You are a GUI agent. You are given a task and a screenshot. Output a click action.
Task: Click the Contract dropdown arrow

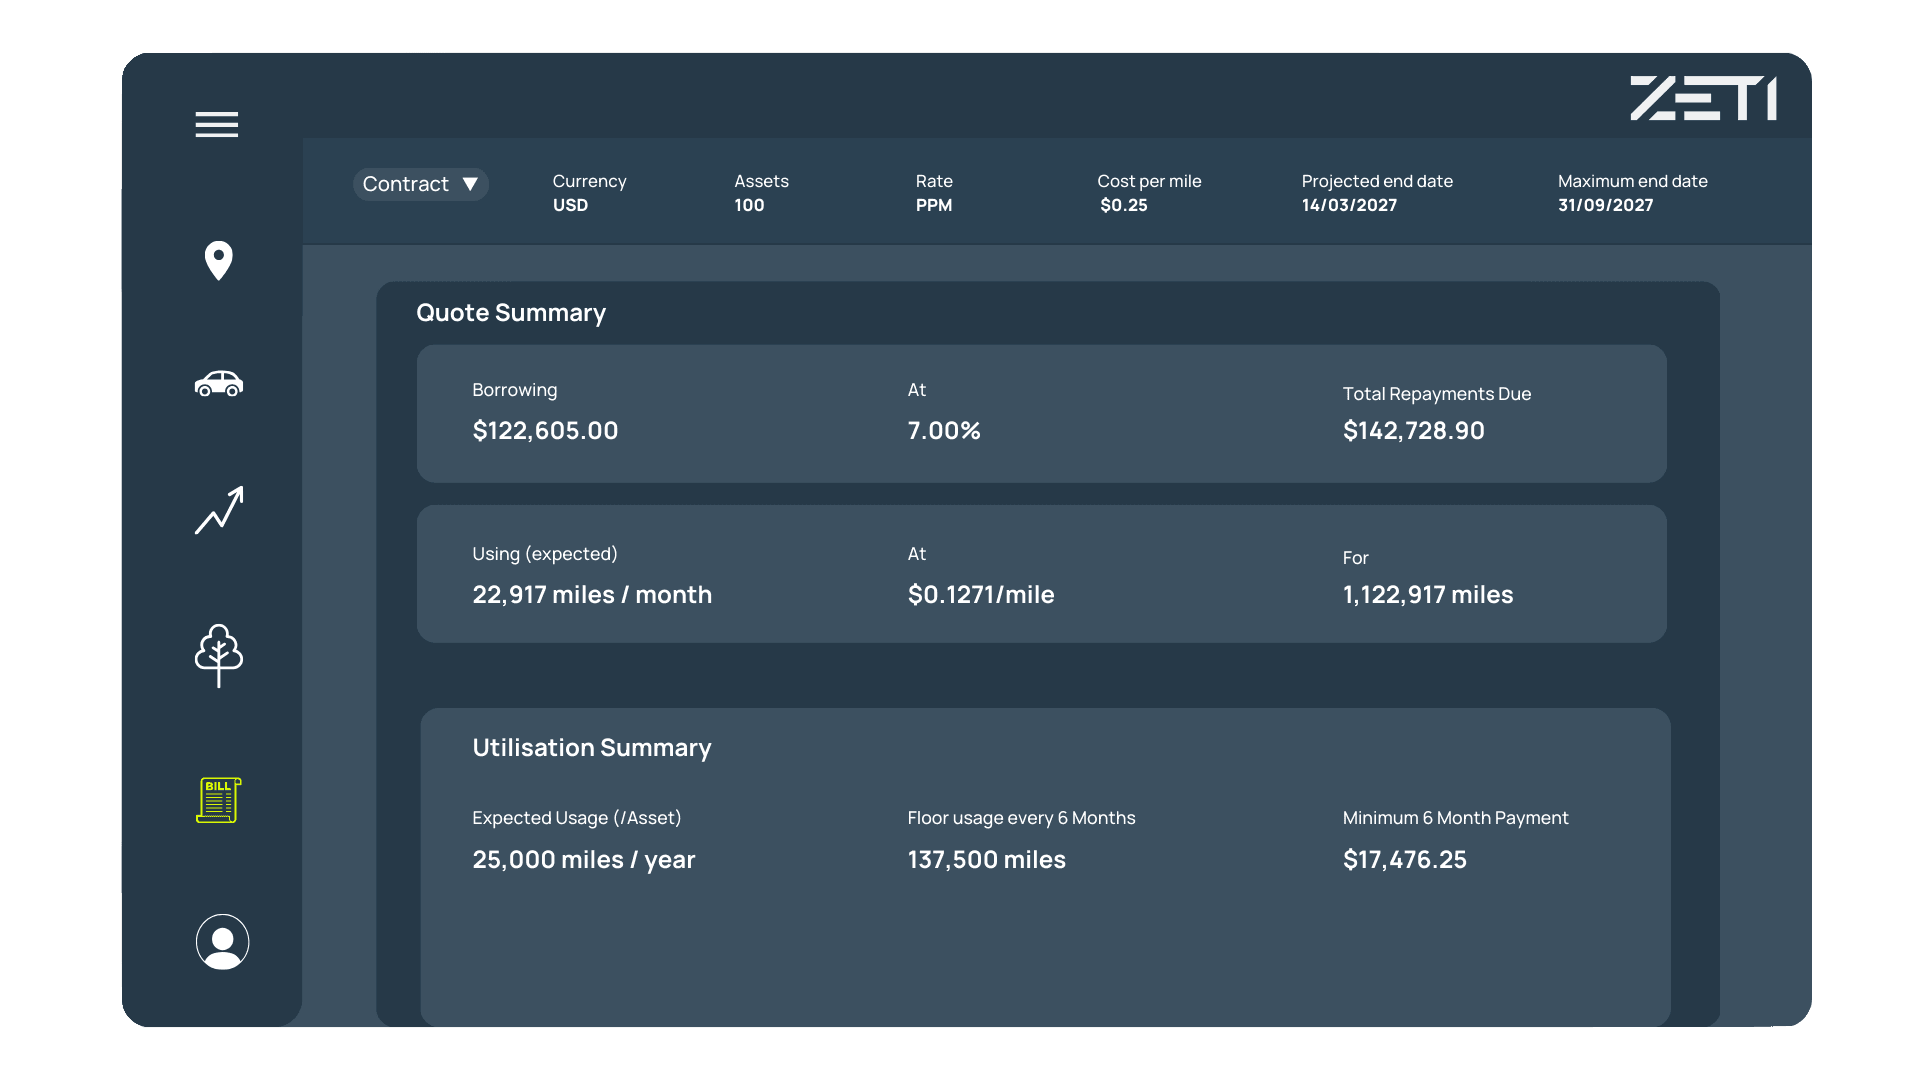tap(470, 184)
